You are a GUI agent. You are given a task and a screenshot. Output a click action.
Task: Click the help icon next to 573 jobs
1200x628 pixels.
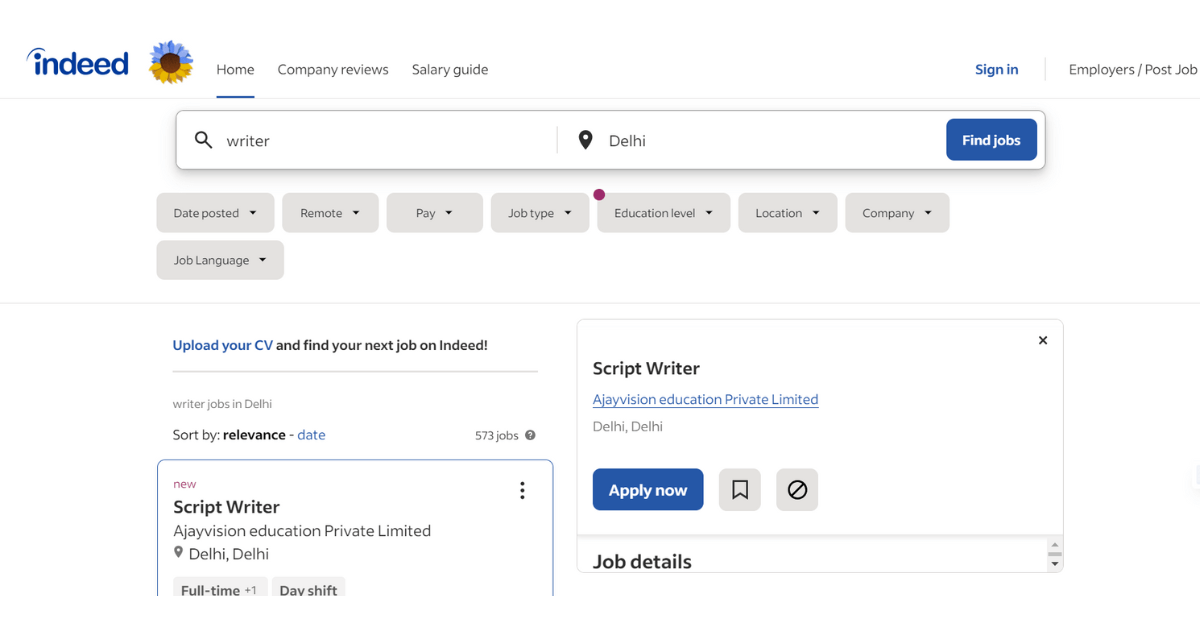[x=529, y=434]
